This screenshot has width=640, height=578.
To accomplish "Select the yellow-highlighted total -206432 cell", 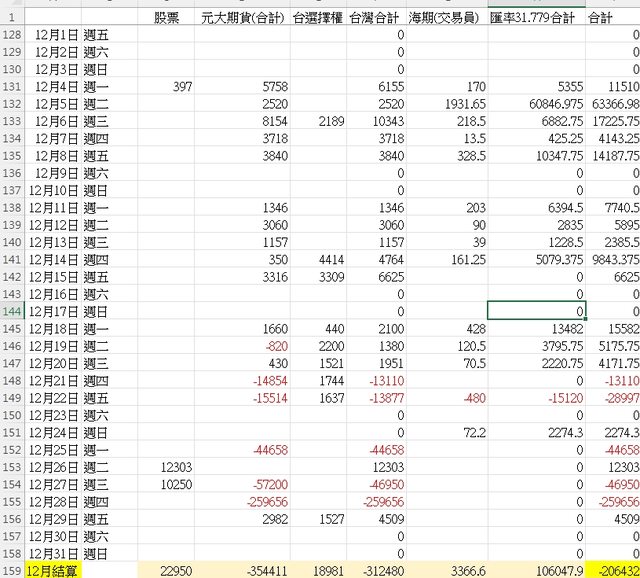I will 612,570.
